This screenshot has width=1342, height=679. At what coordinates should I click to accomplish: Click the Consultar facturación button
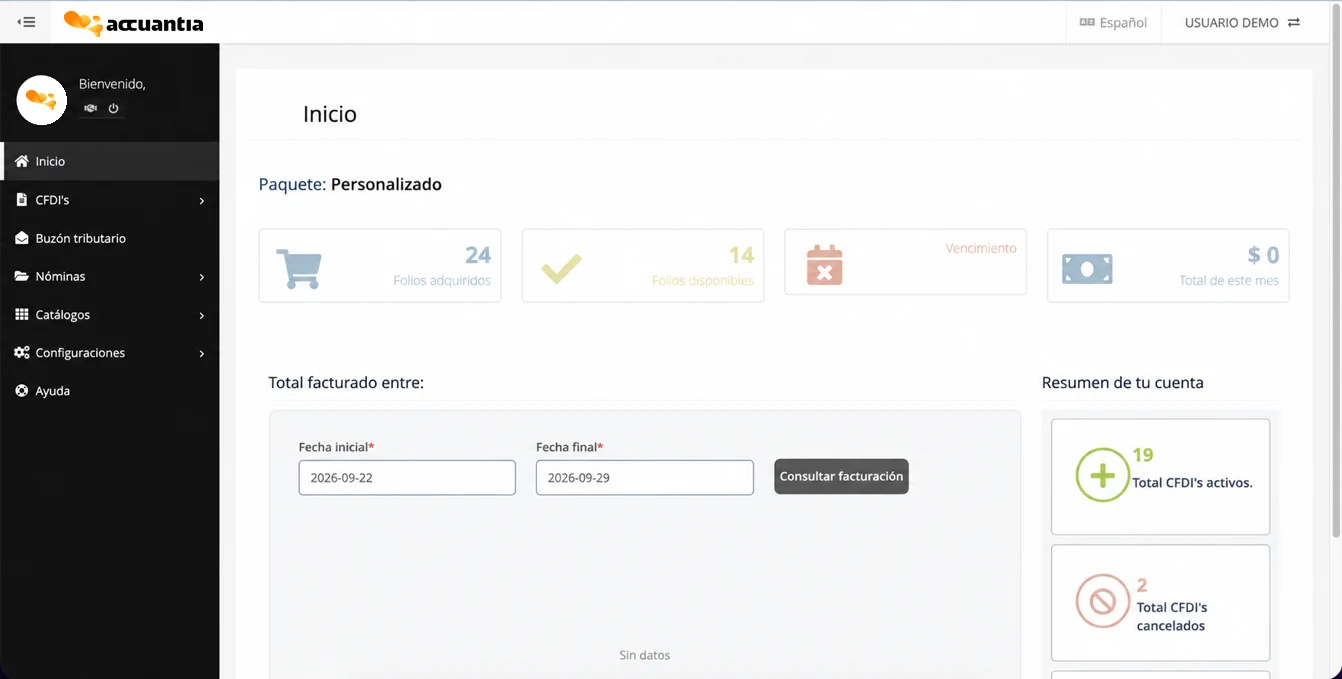point(841,476)
